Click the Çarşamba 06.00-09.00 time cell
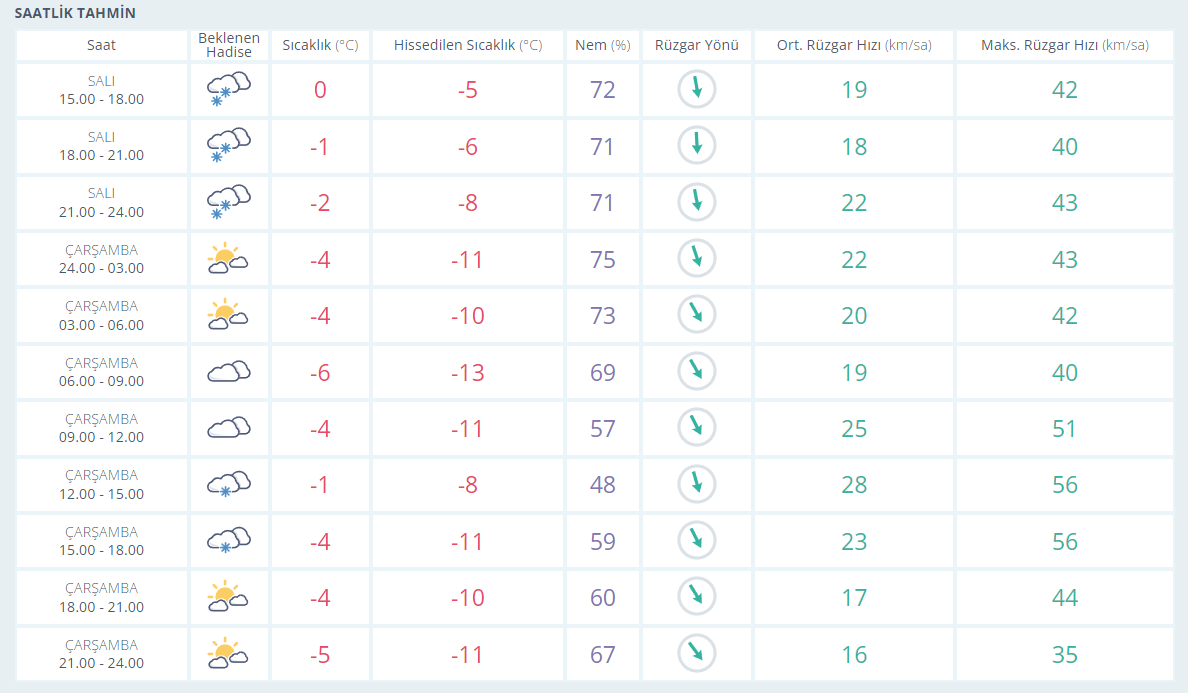 [x=101, y=372]
